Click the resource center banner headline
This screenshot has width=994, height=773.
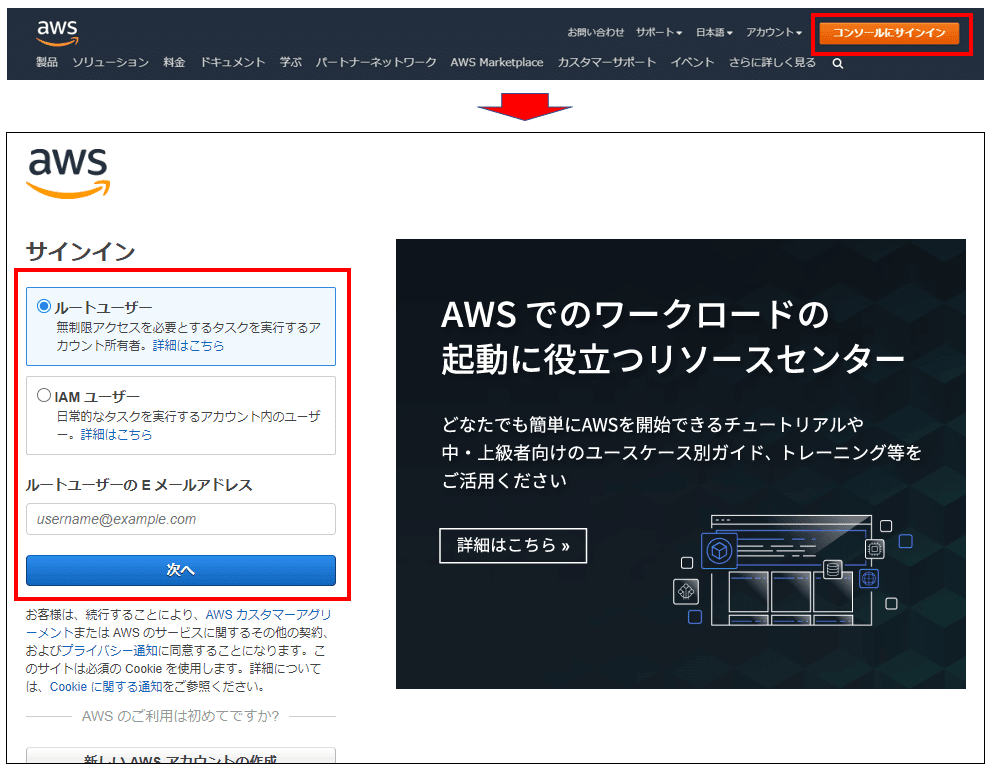pos(672,337)
